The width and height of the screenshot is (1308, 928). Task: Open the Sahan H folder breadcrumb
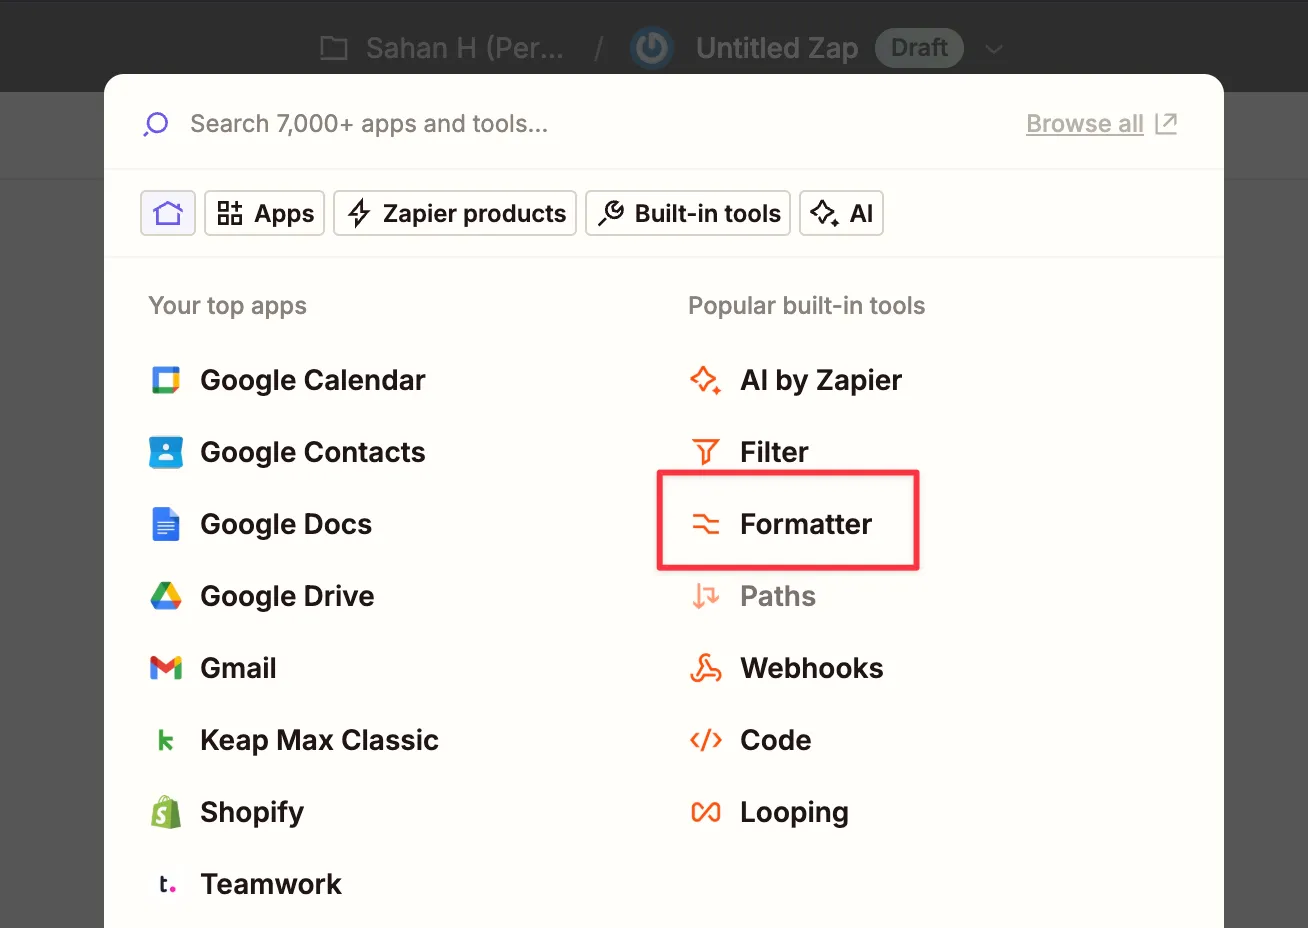tap(443, 48)
